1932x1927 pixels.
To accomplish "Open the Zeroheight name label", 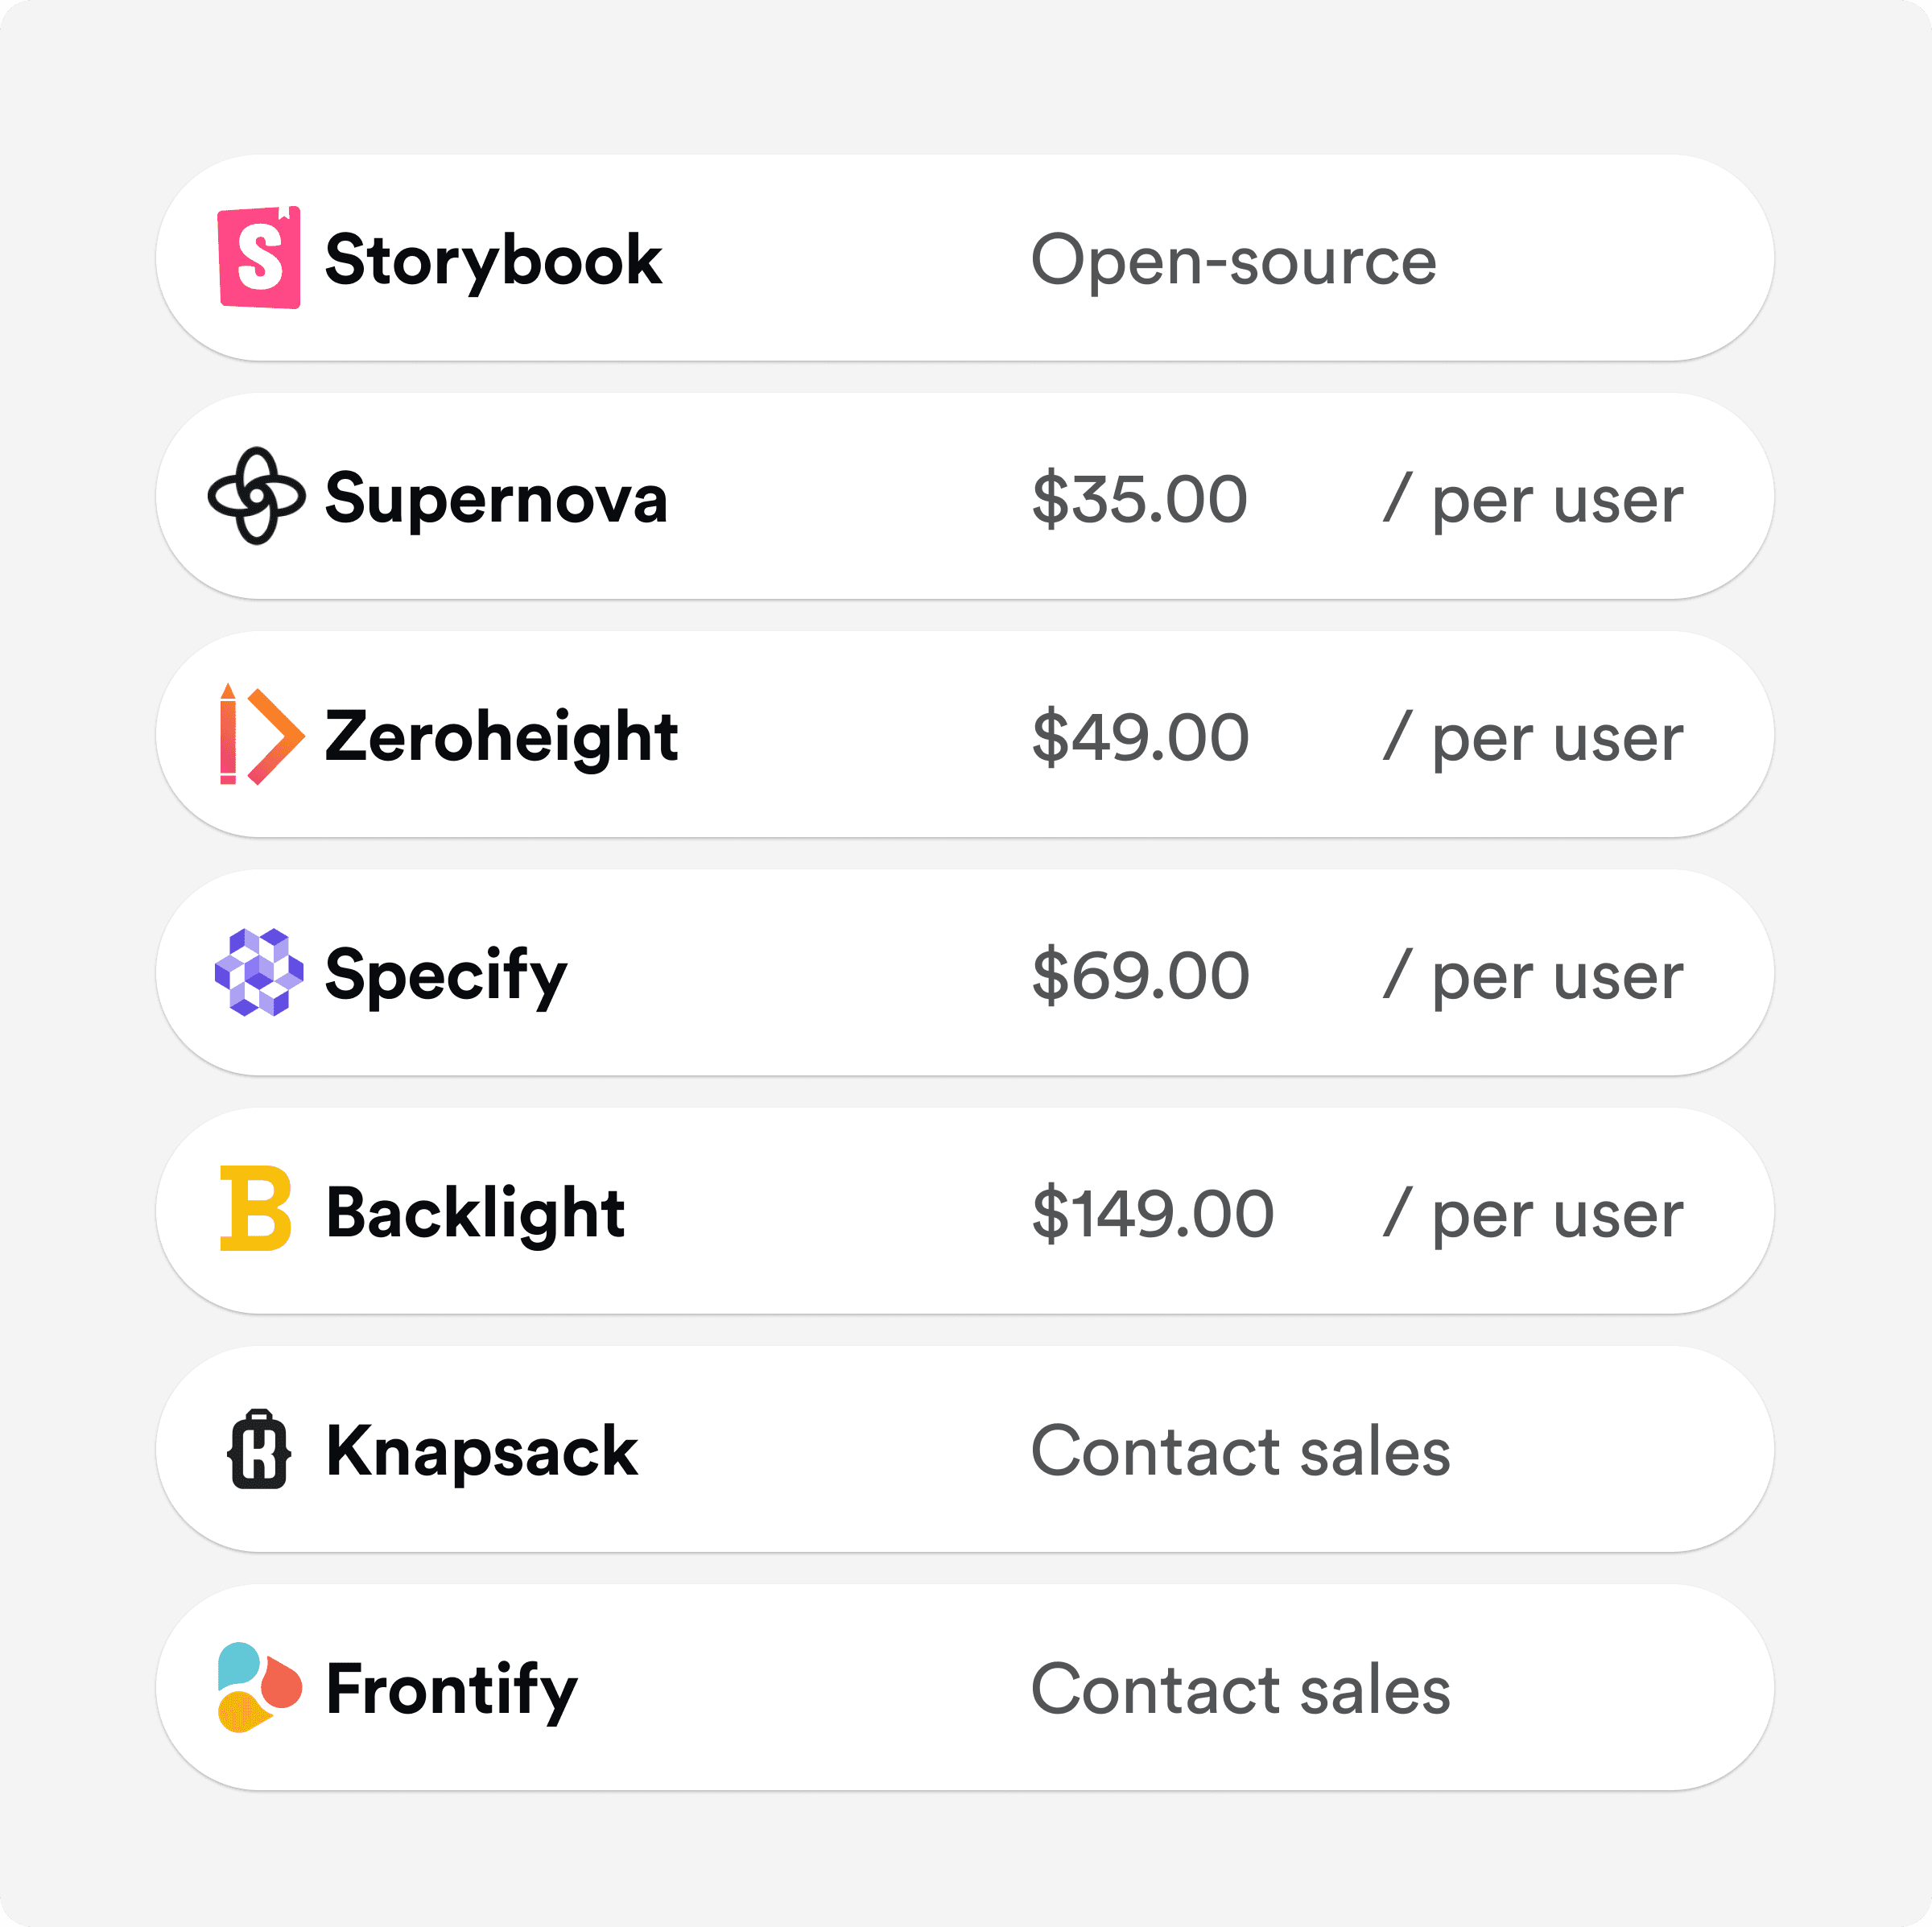I will click(502, 737).
